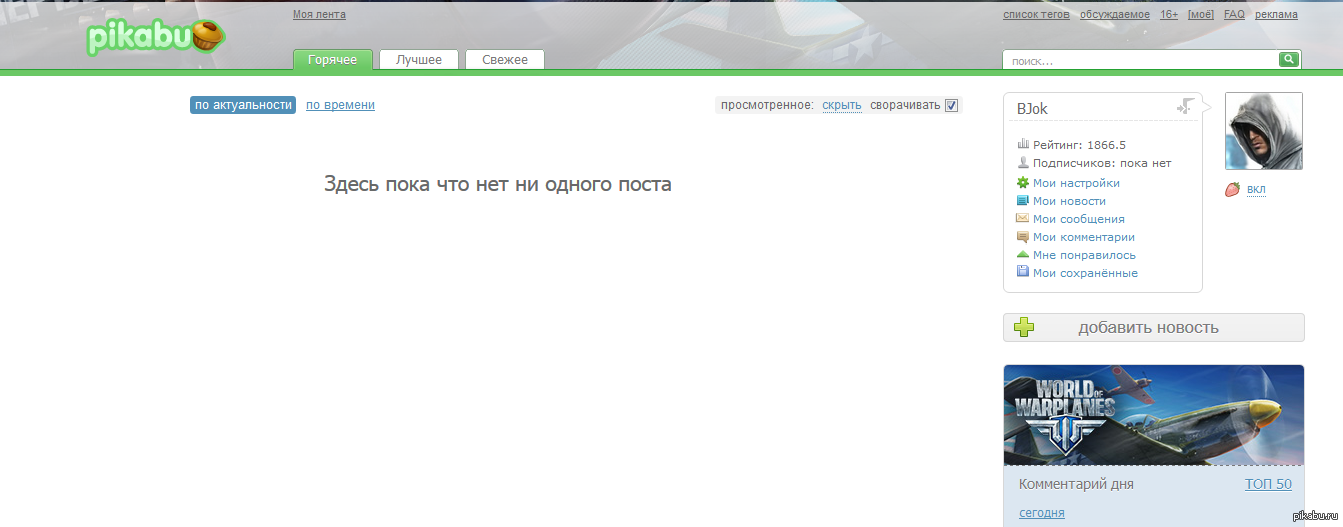Sort posts по времени
This screenshot has height=527, width=1343.
[340, 105]
